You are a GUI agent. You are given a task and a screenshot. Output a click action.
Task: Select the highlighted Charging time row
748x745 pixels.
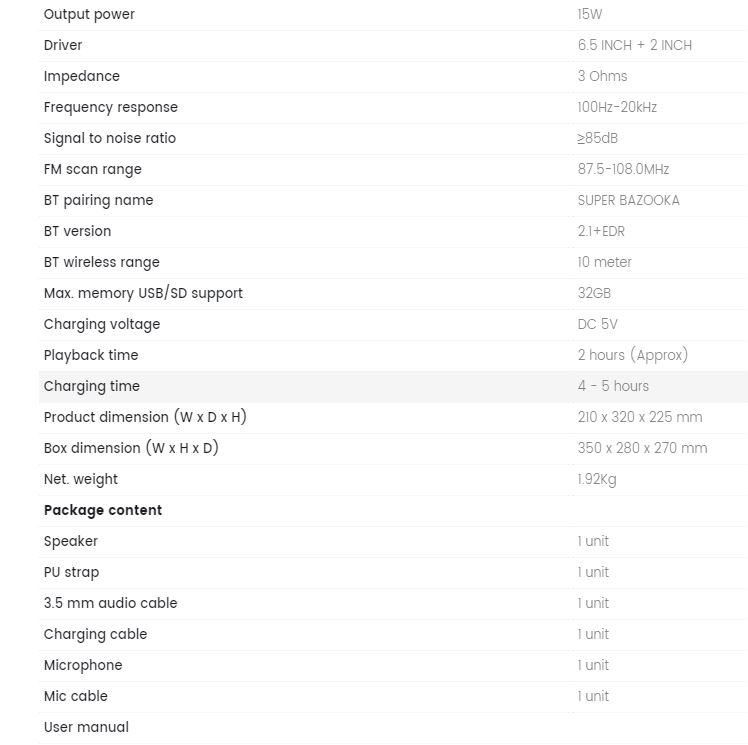(393, 386)
